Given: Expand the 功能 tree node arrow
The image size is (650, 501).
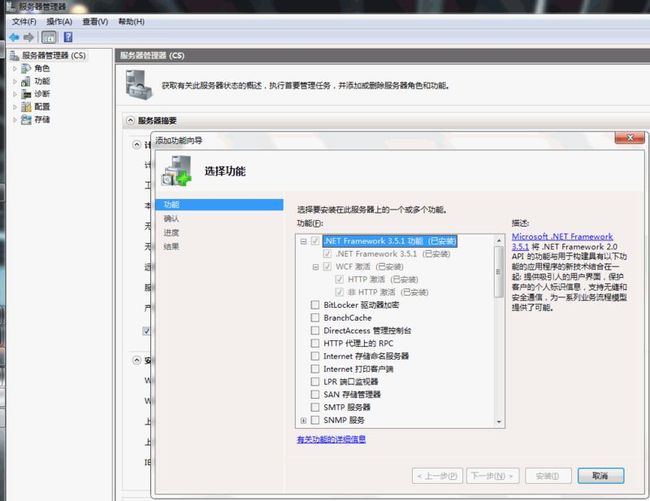Looking at the screenshot, I should click(x=15, y=82).
